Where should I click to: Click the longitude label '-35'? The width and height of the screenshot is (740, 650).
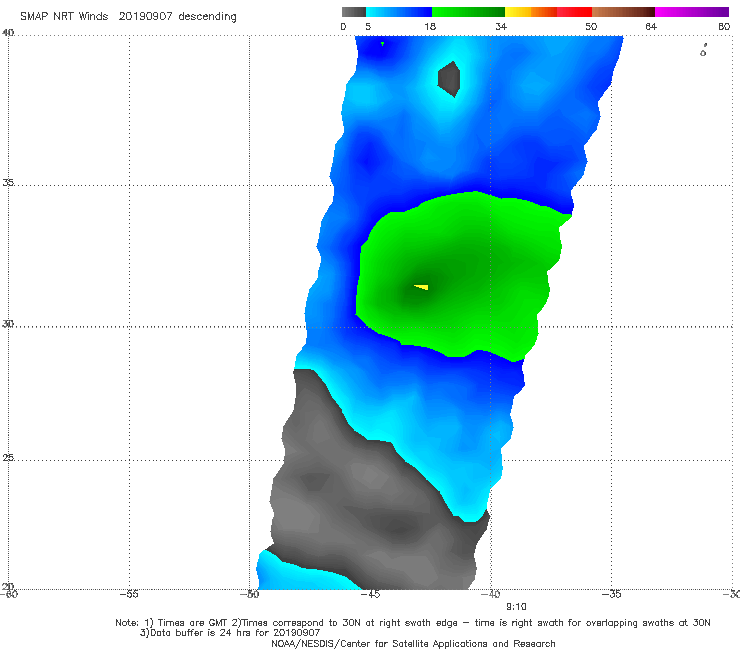pyautogui.click(x=612, y=594)
